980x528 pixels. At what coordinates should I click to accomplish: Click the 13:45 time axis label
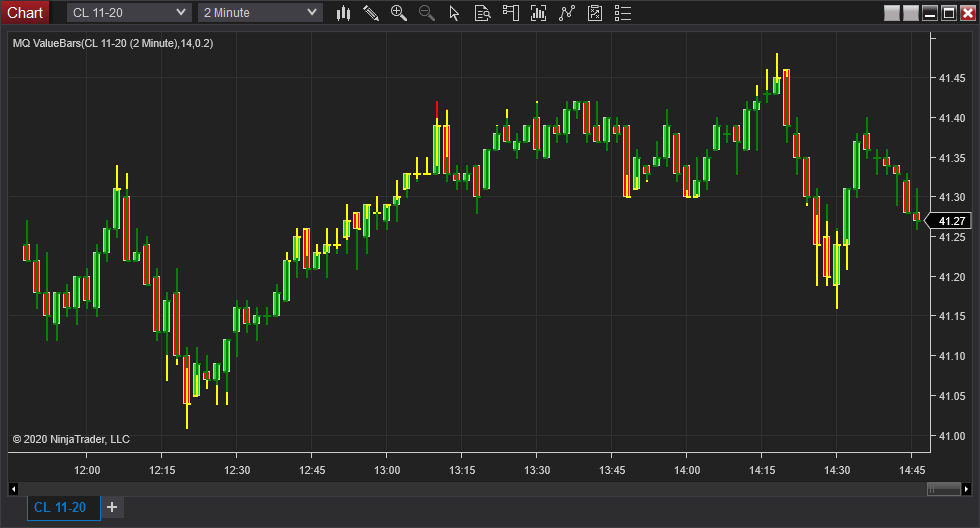612,470
